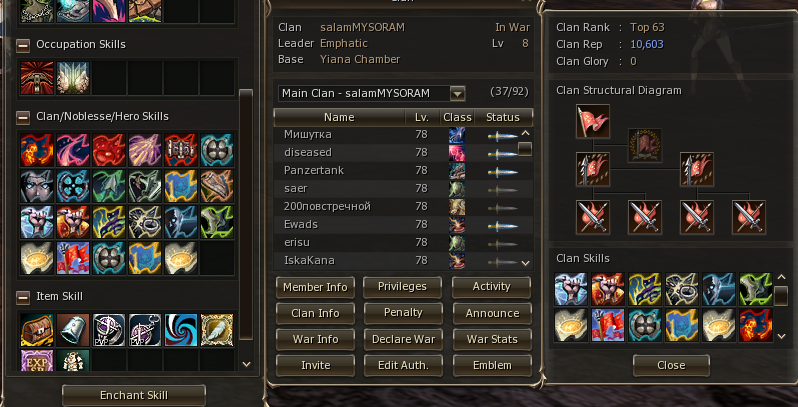This screenshot has height=407, width=798.
Task: Select the laurel wreath academy icon in diagram
Action: (645, 145)
